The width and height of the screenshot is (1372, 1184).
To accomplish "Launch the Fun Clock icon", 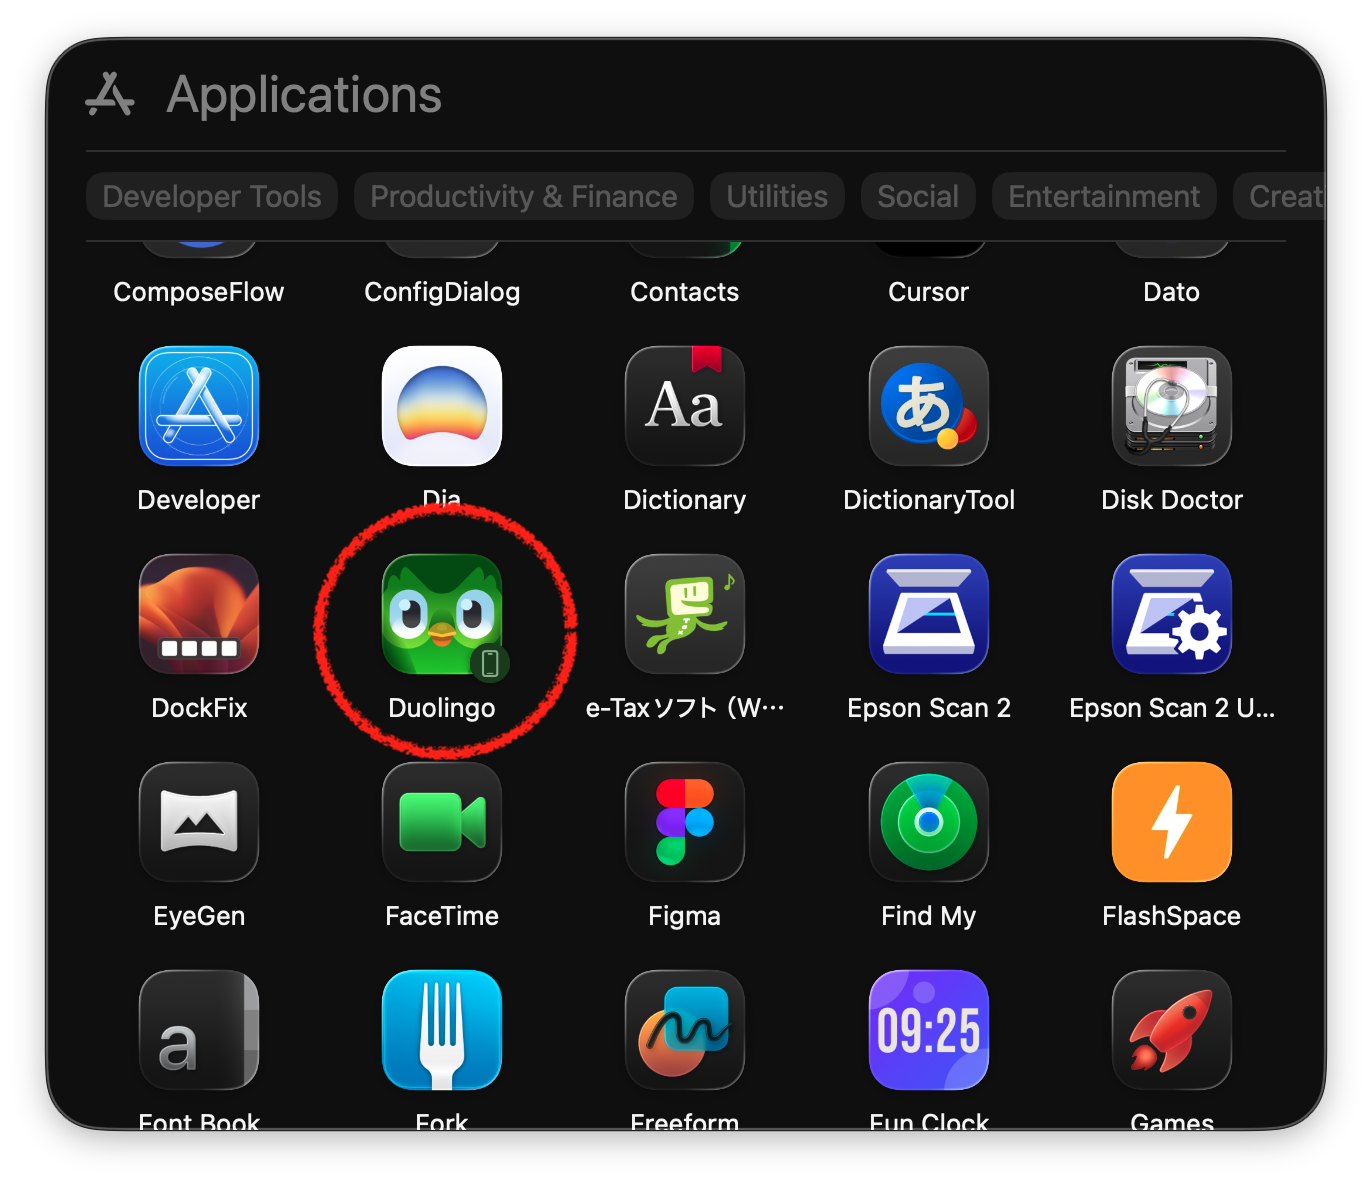I will [x=929, y=1030].
